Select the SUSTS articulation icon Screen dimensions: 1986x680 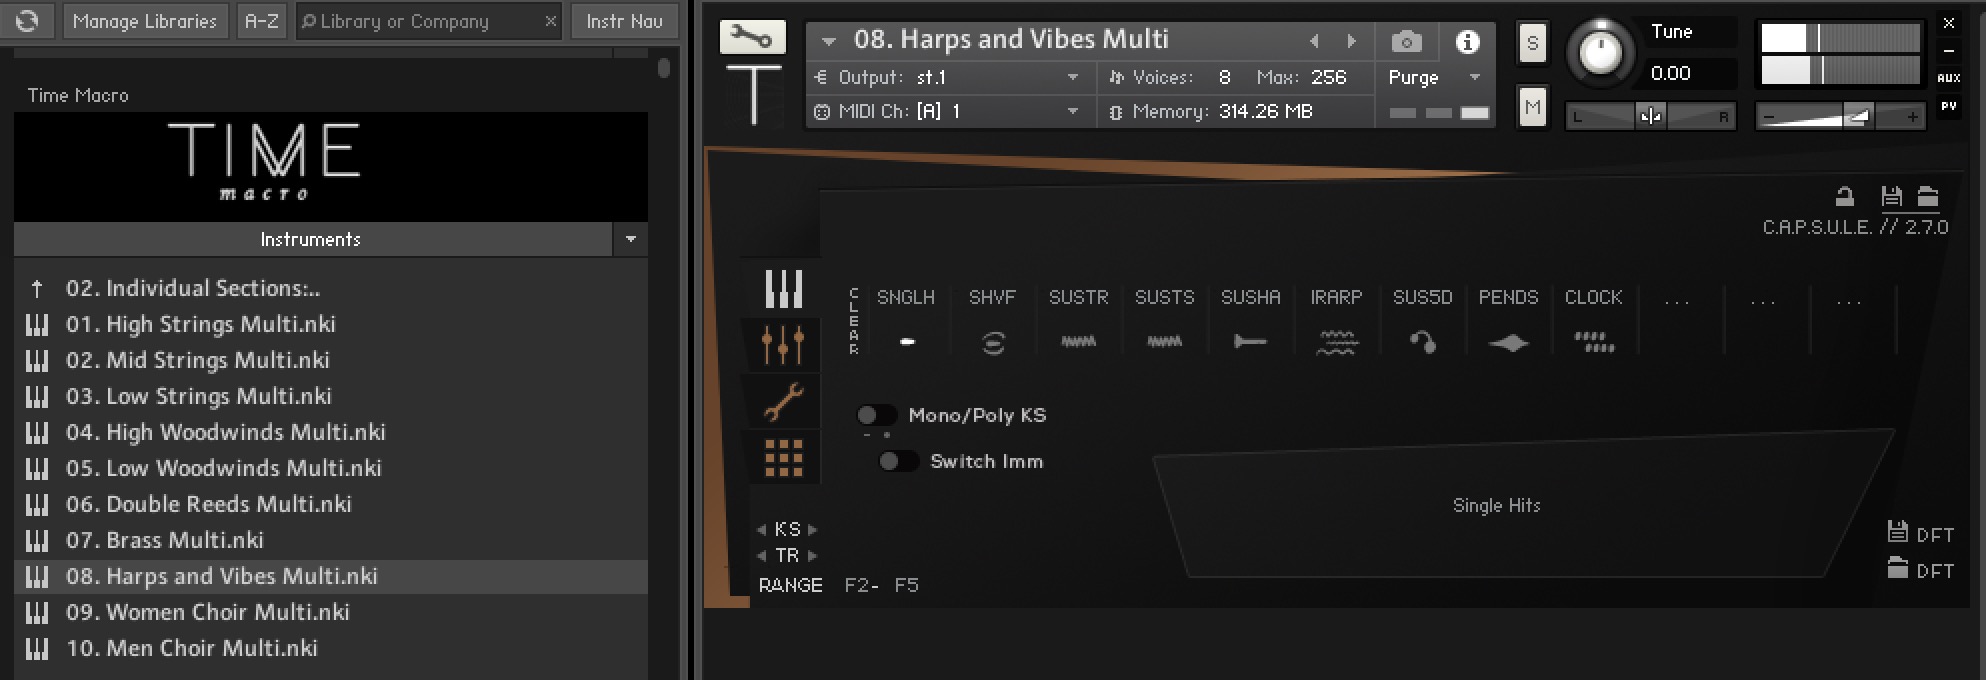(1164, 341)
